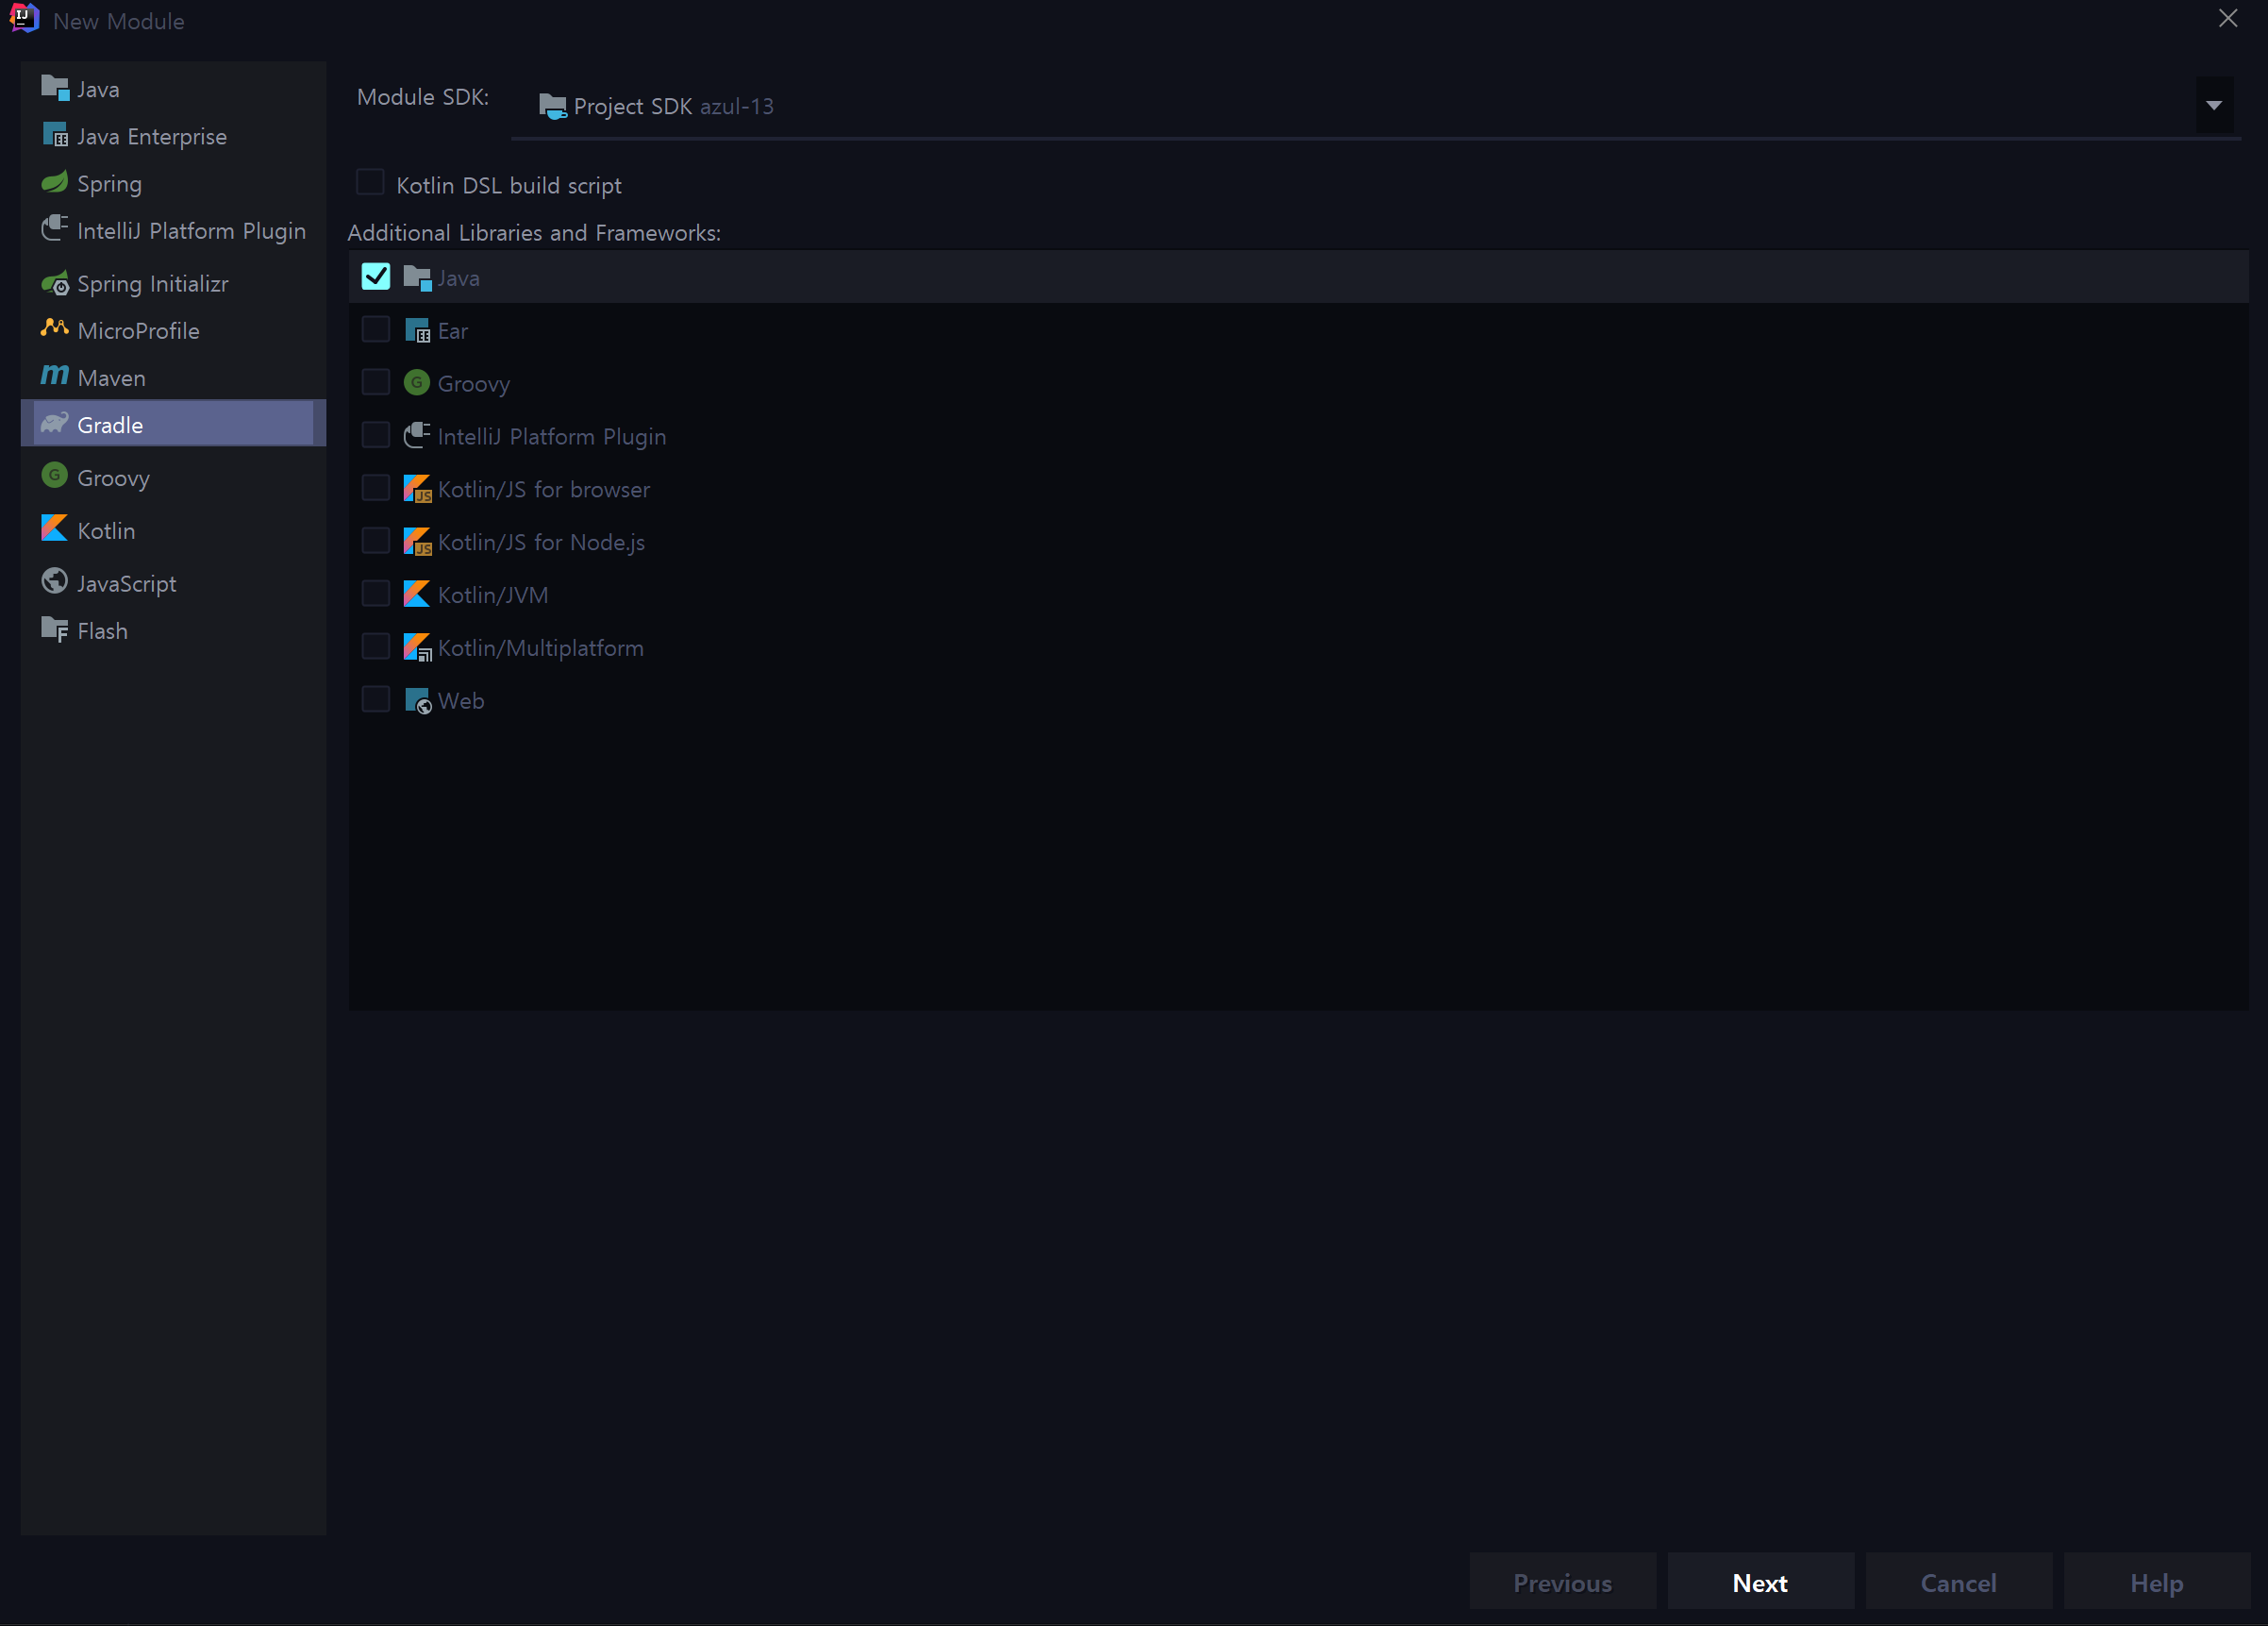The width and height of the screenshot is (2268, 1626).
Task: Click the Spring Initializr icon
Action: coord(55,284)
